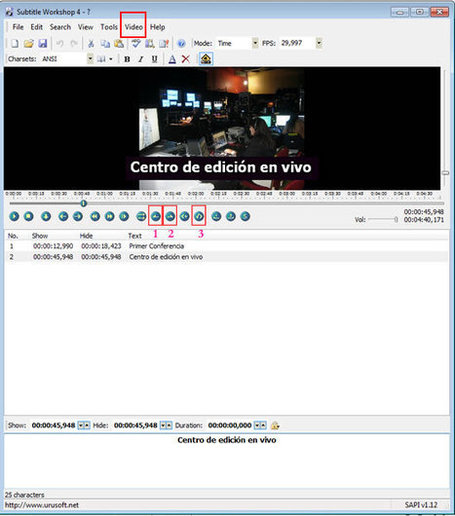The width and height of the screenshot is (455, 516).
Task: Click the Copy icon in toolbar
Action: point(105,43)
